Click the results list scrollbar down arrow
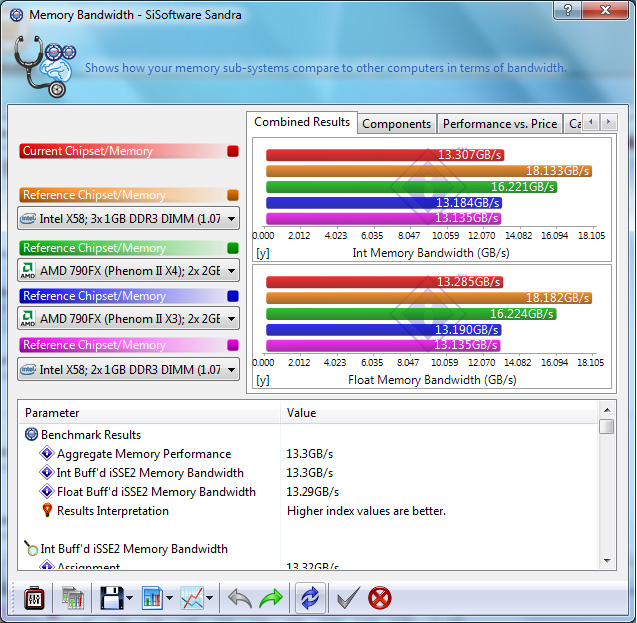 (x=607, y=561)
